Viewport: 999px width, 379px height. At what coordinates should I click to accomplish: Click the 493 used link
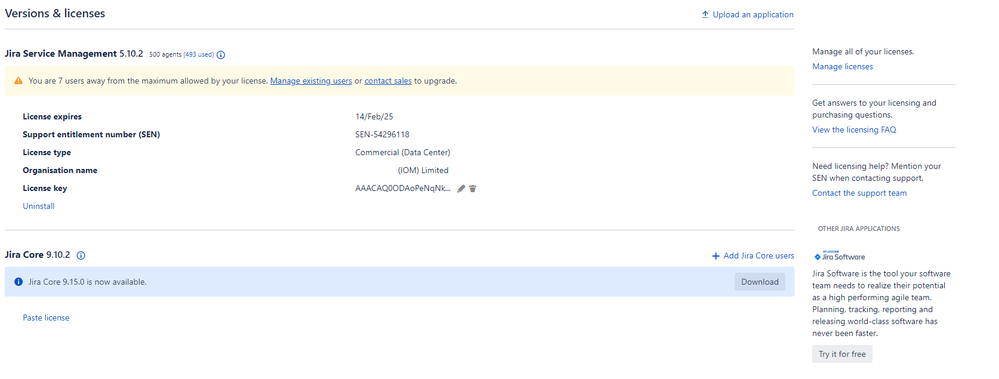coord(199,55)
